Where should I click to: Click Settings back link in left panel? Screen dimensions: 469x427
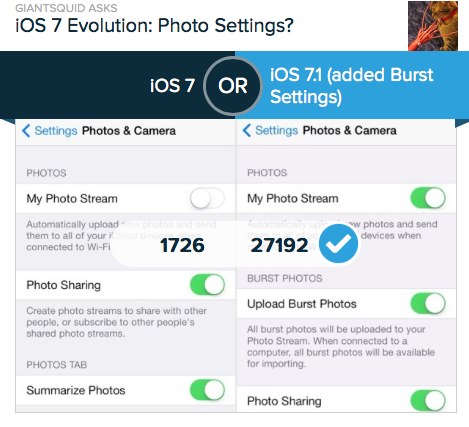tap(56, 131)
